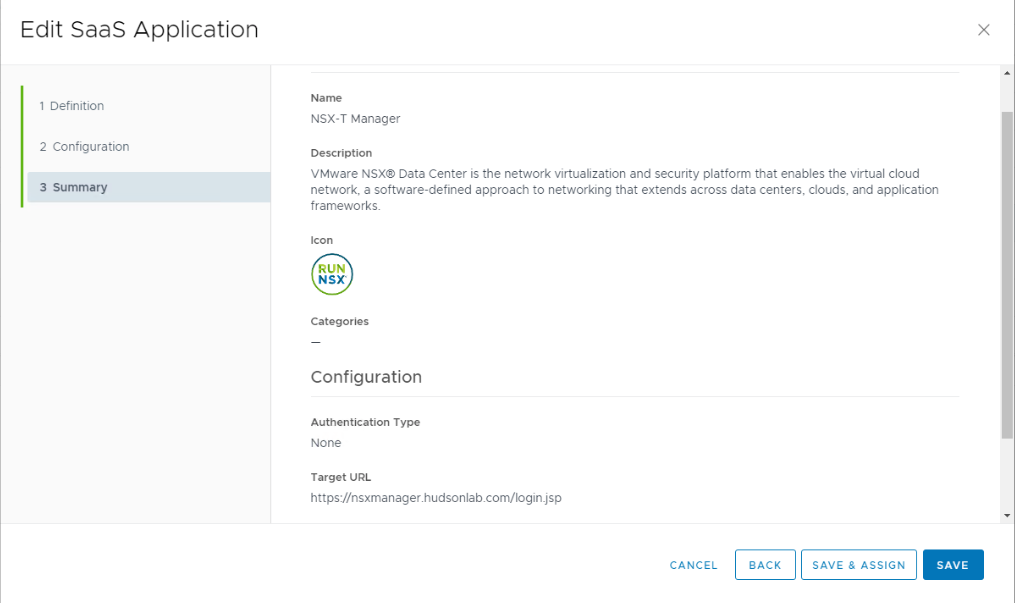Click the Name field label
The width and height of the screenshot is (1015, 603).
326,98
